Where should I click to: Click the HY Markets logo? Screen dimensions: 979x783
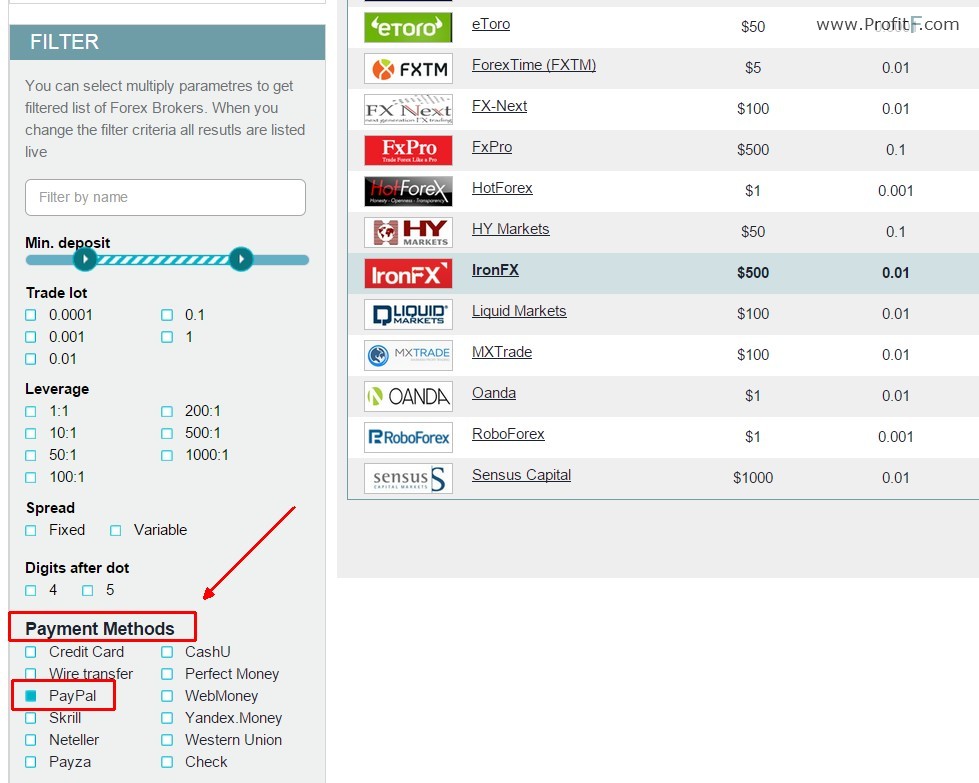point(408,232)
